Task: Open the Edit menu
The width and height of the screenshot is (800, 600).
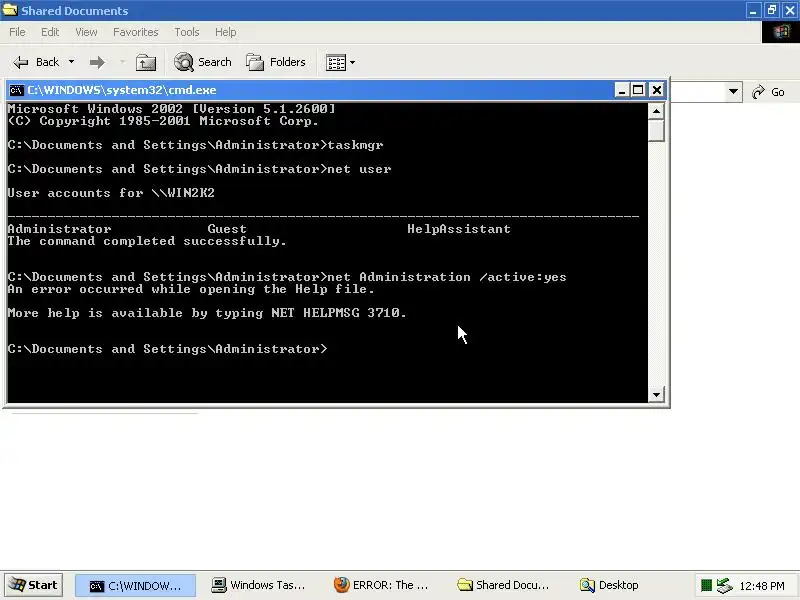Action: point(50,32)
